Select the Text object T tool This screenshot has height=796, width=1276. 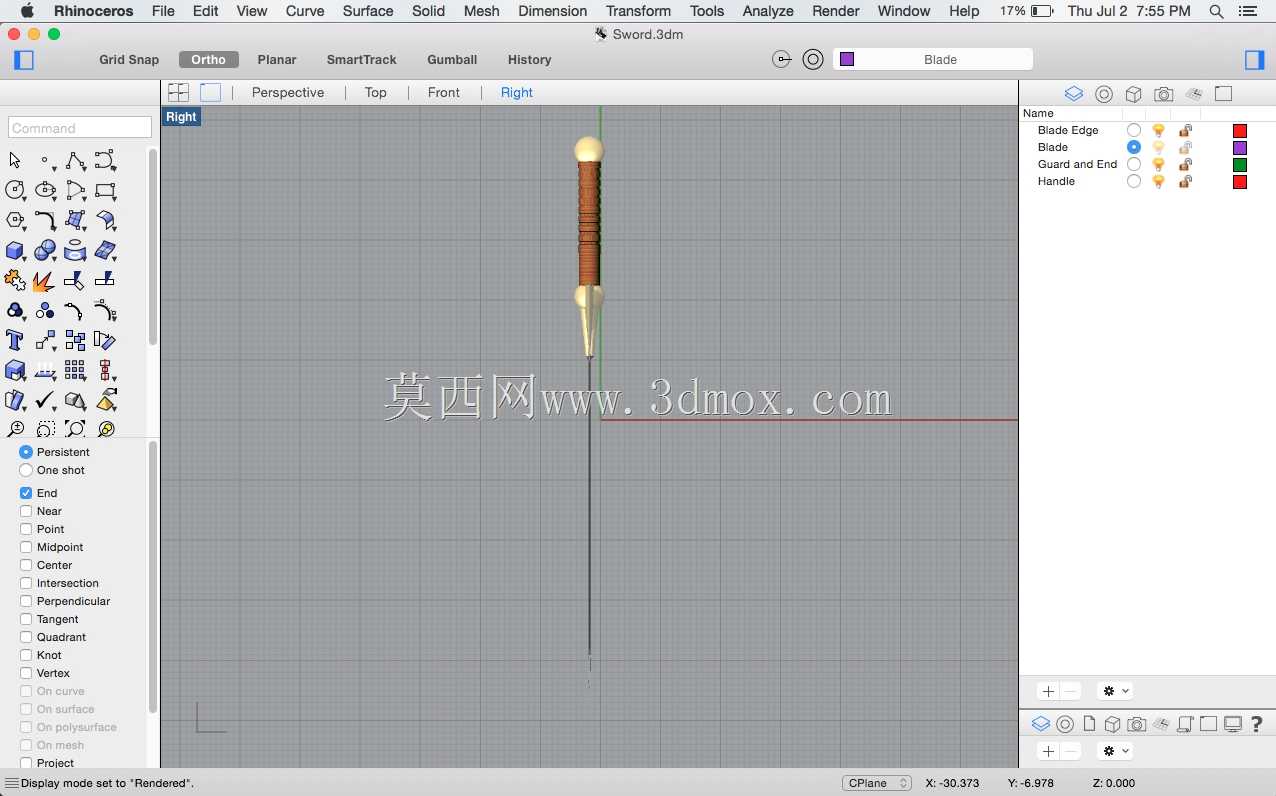pyautogui.click(x=15, y=340)
